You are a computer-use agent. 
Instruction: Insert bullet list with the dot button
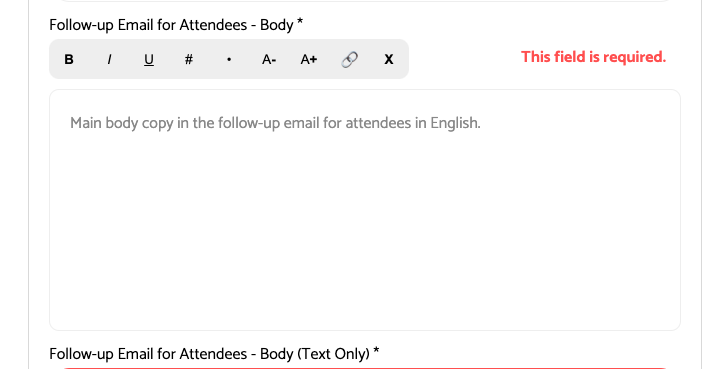pyautogui.click(x=229, y=59)
